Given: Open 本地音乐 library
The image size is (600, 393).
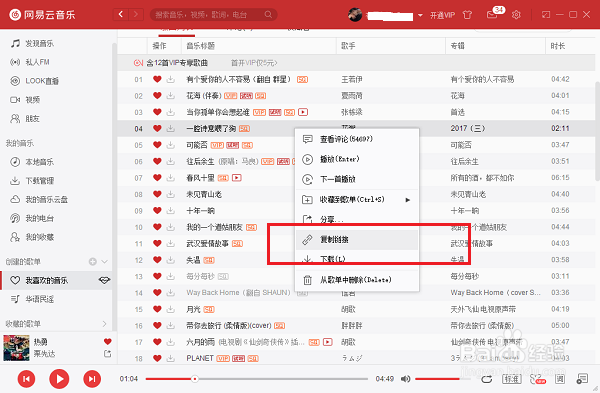Looking at the screenshot, I should (32, 162).
